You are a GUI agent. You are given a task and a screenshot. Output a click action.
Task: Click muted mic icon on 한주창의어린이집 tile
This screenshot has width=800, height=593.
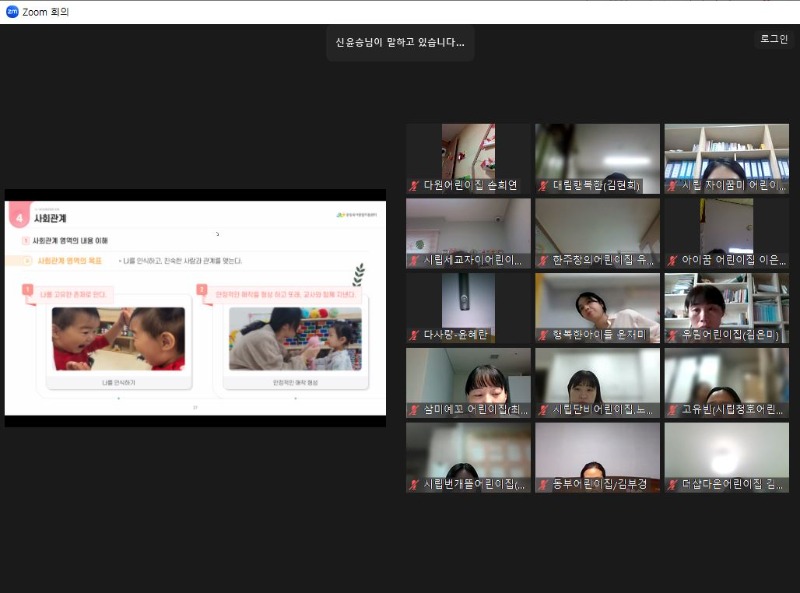click(x=543, y=261)
